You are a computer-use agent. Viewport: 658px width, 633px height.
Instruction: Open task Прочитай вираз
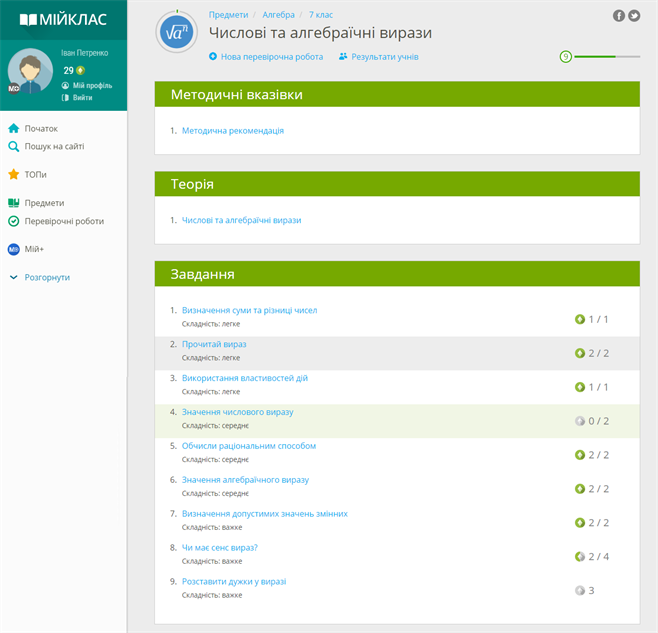coord(214,344)
